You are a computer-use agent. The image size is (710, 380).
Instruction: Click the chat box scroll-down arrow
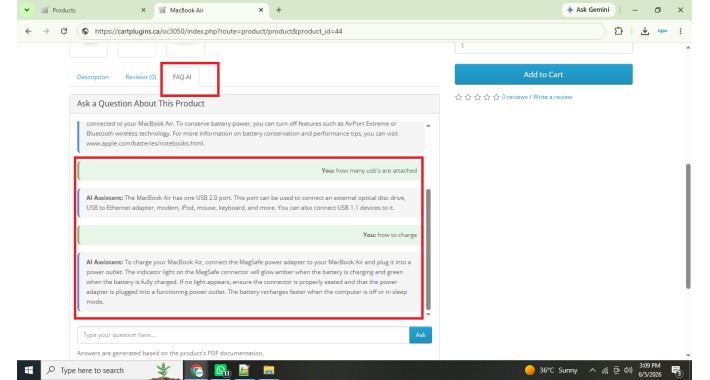point(428,314)
